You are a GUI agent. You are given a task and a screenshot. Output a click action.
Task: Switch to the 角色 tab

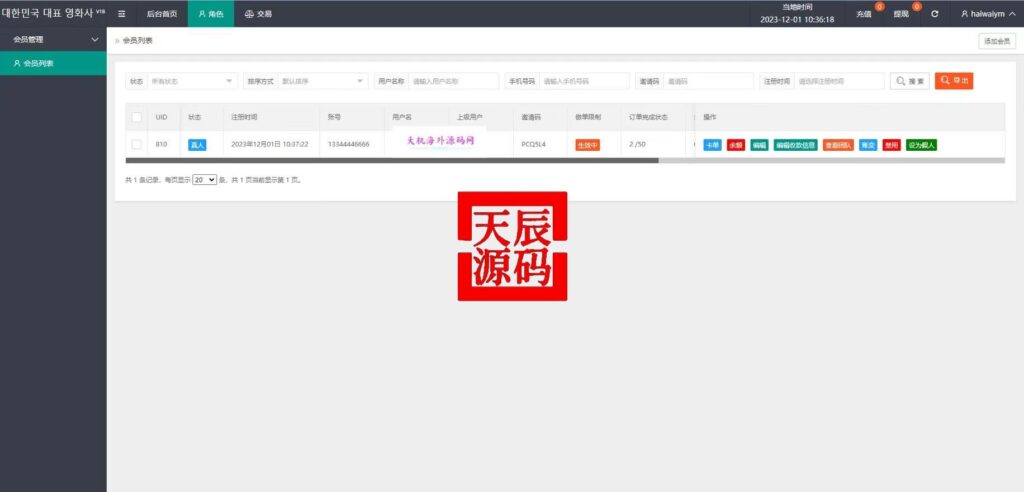pos(211,14)
